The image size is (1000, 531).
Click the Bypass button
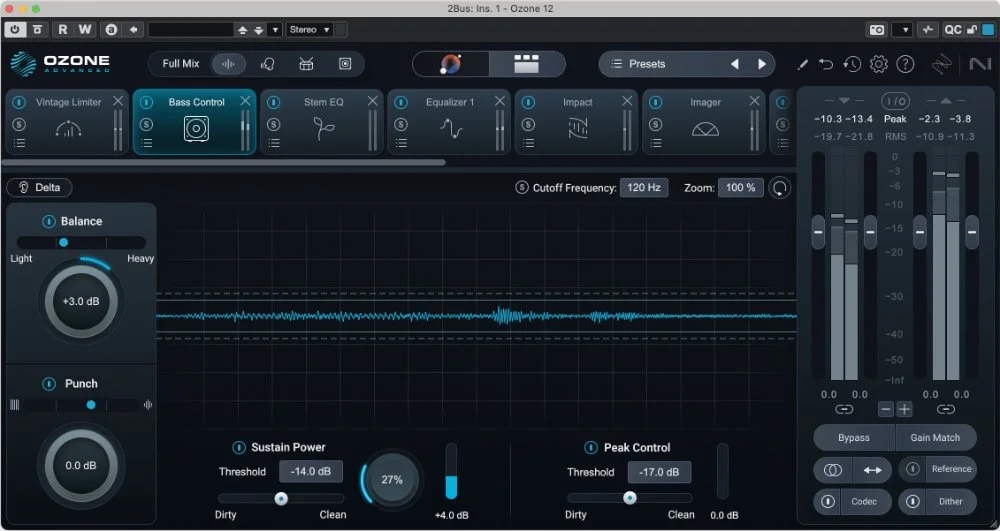[853, 437]
